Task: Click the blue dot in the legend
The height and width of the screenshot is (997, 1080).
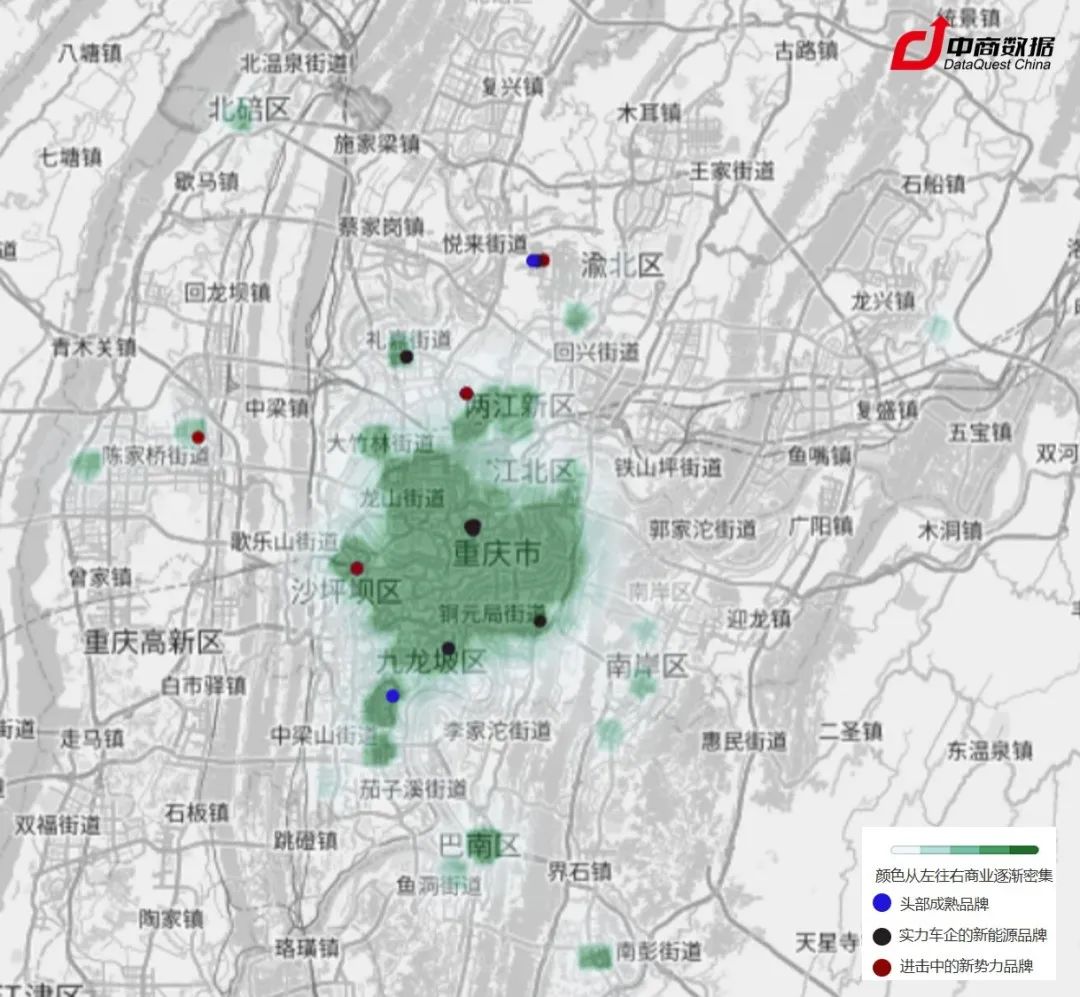Action: [x=881, y=904]
